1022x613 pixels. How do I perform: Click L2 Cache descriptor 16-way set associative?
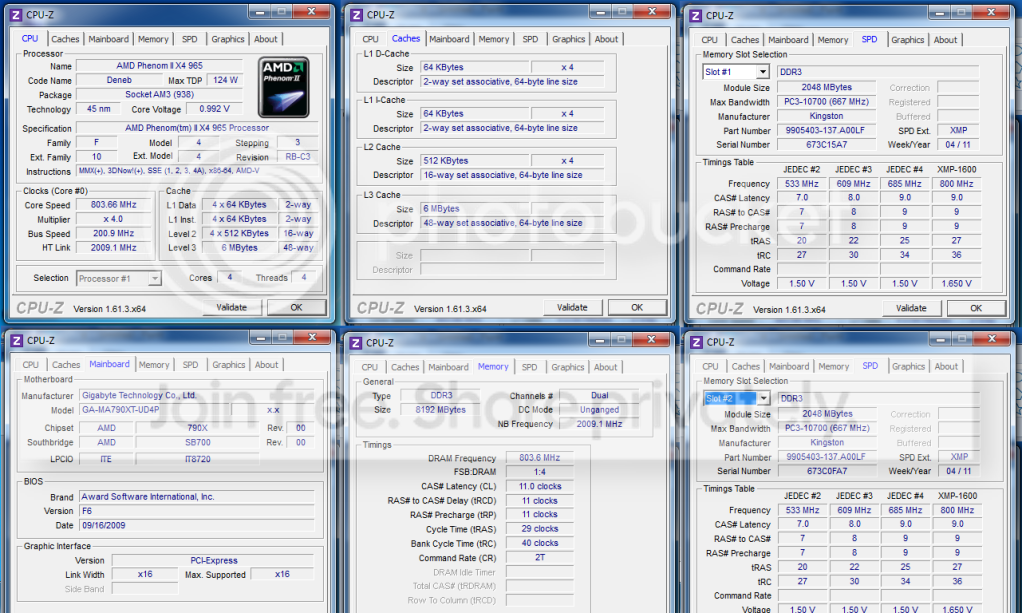coord(512,175)
